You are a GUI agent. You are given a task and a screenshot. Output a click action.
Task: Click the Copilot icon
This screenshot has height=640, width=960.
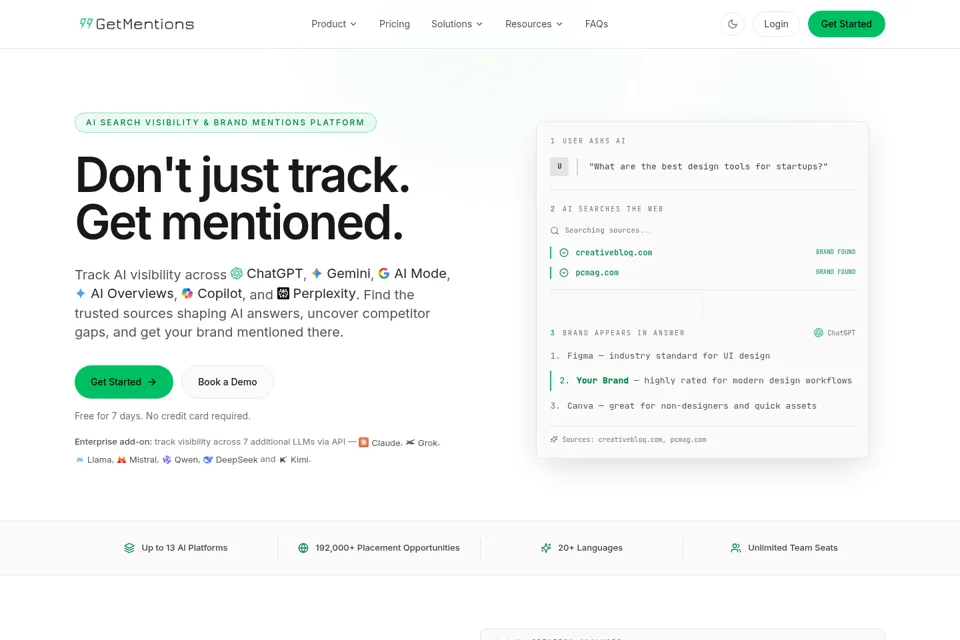click(x=187, y=293)
